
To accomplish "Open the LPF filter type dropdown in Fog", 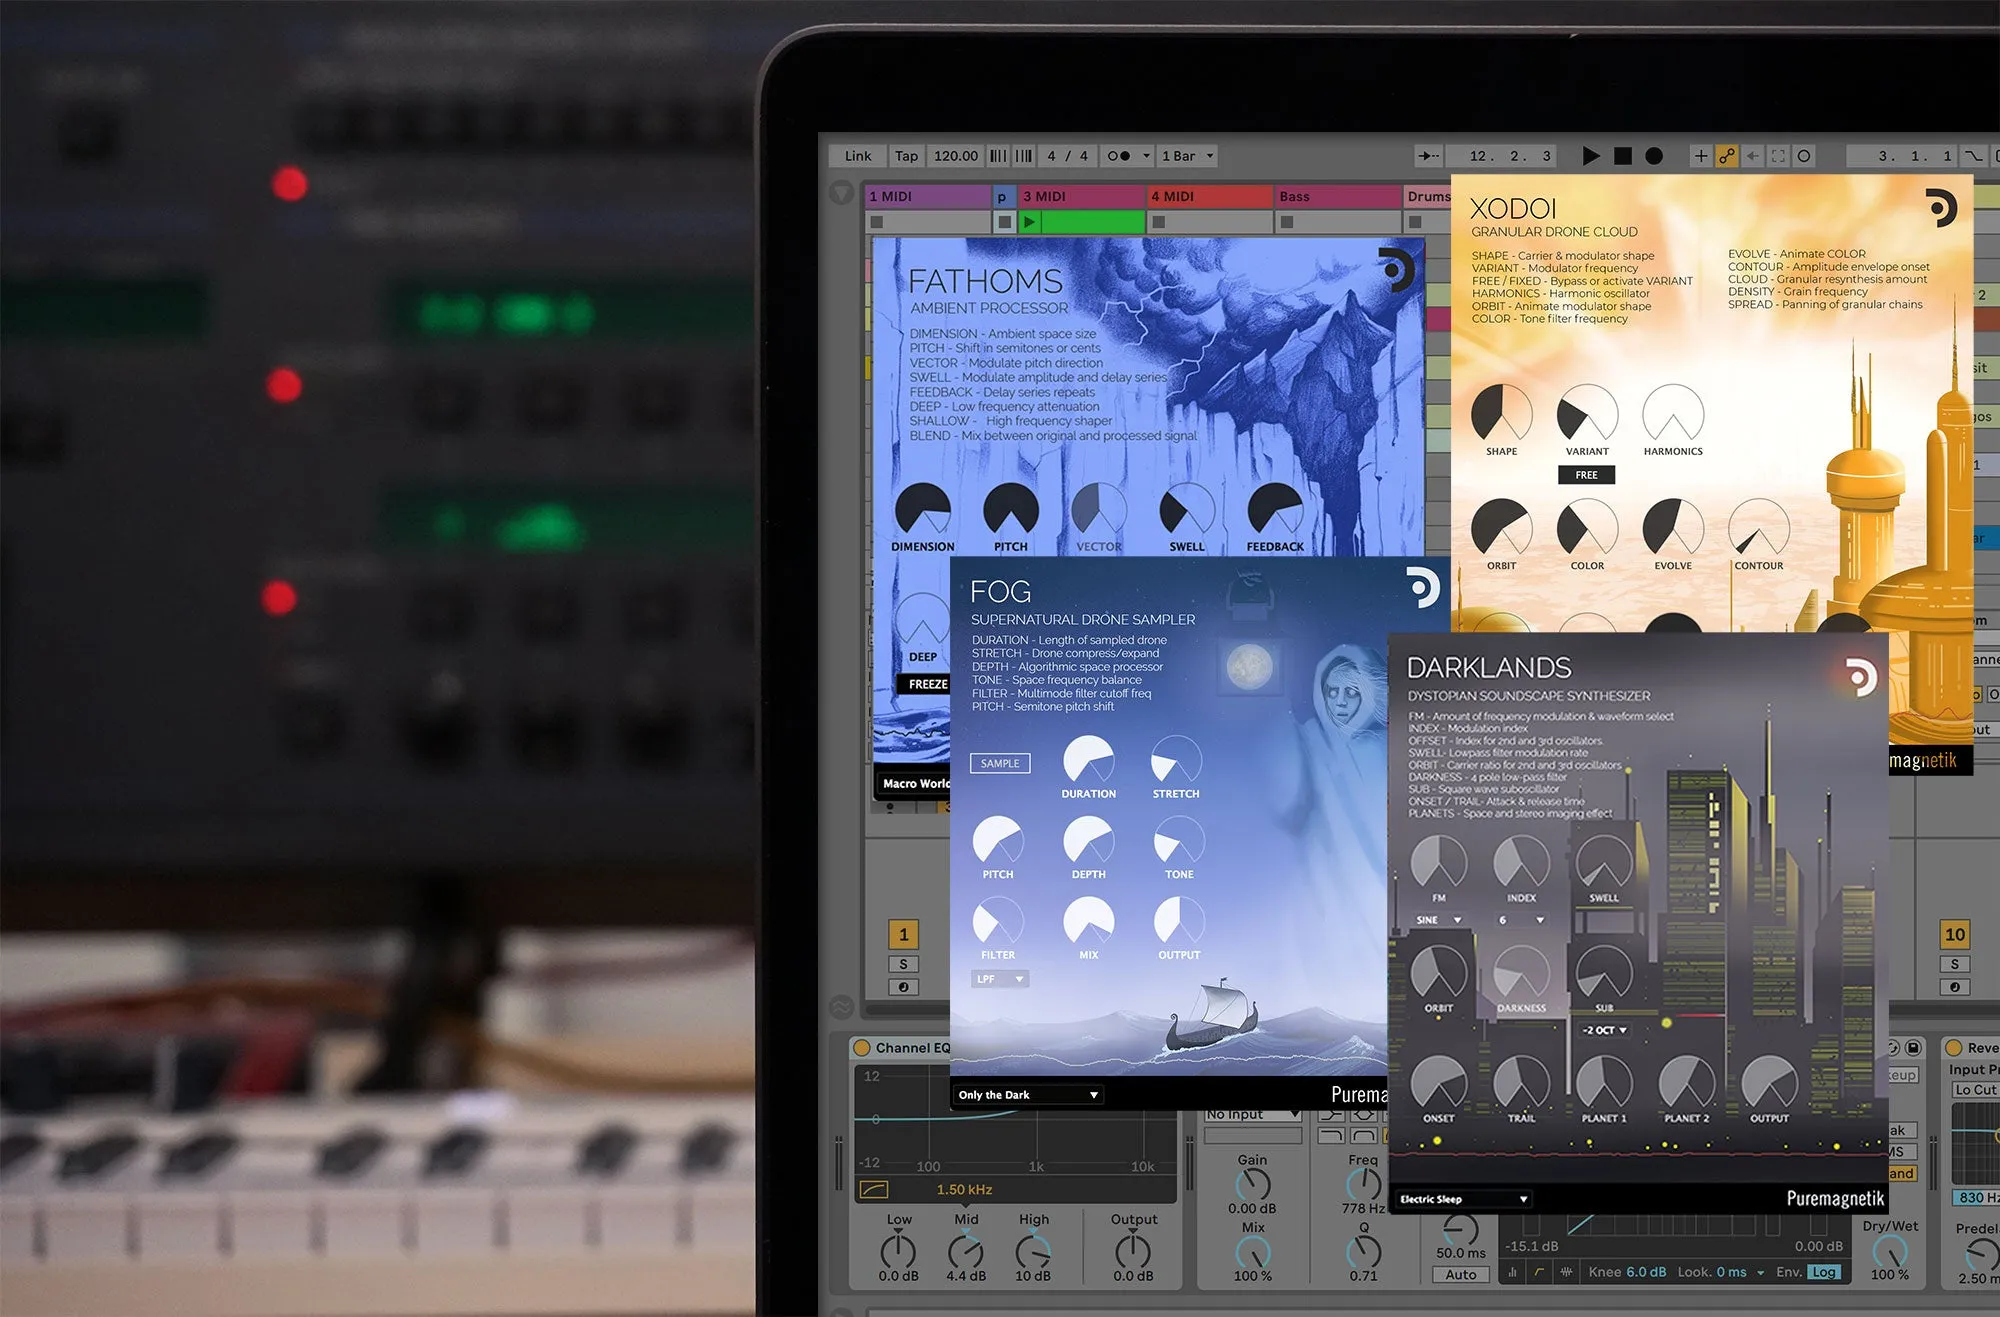I will tap(1000, 979).
